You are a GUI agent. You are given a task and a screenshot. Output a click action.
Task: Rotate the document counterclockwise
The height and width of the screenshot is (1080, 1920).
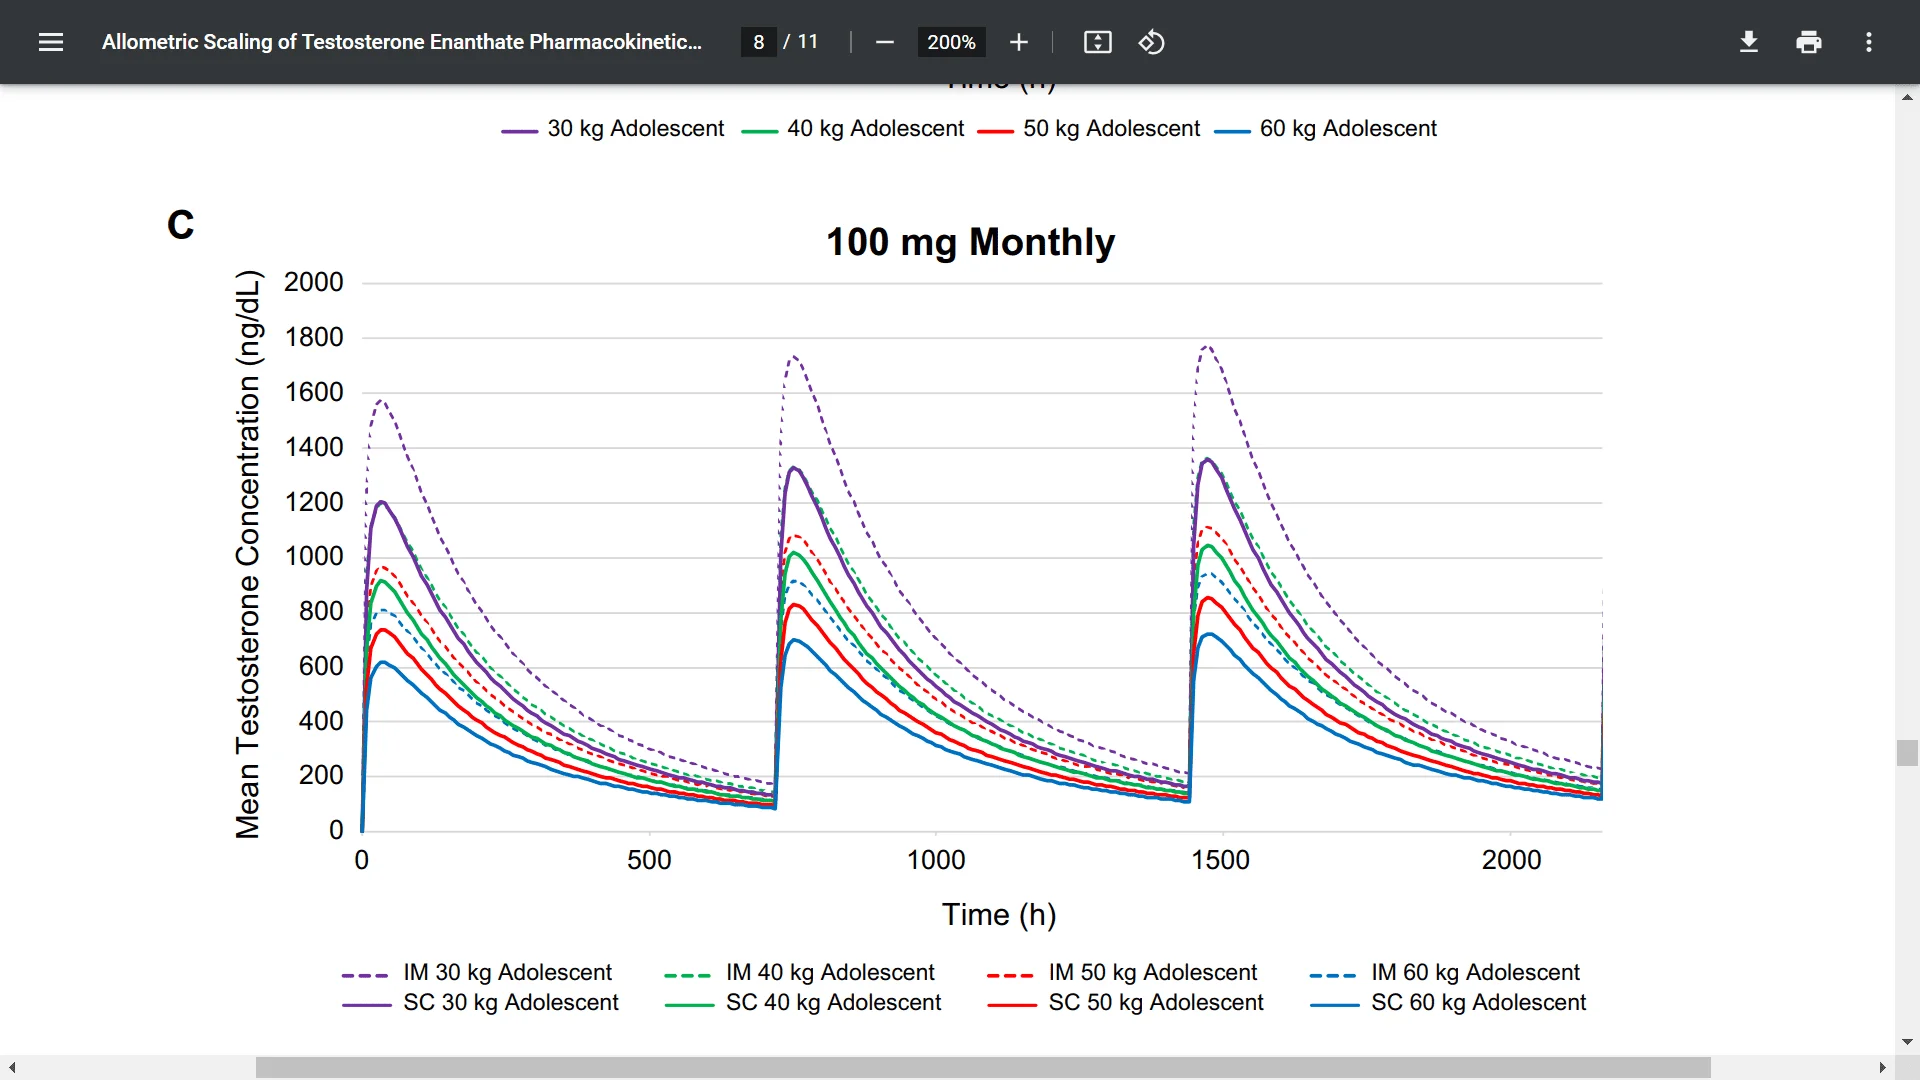(x=1152, y=42)
